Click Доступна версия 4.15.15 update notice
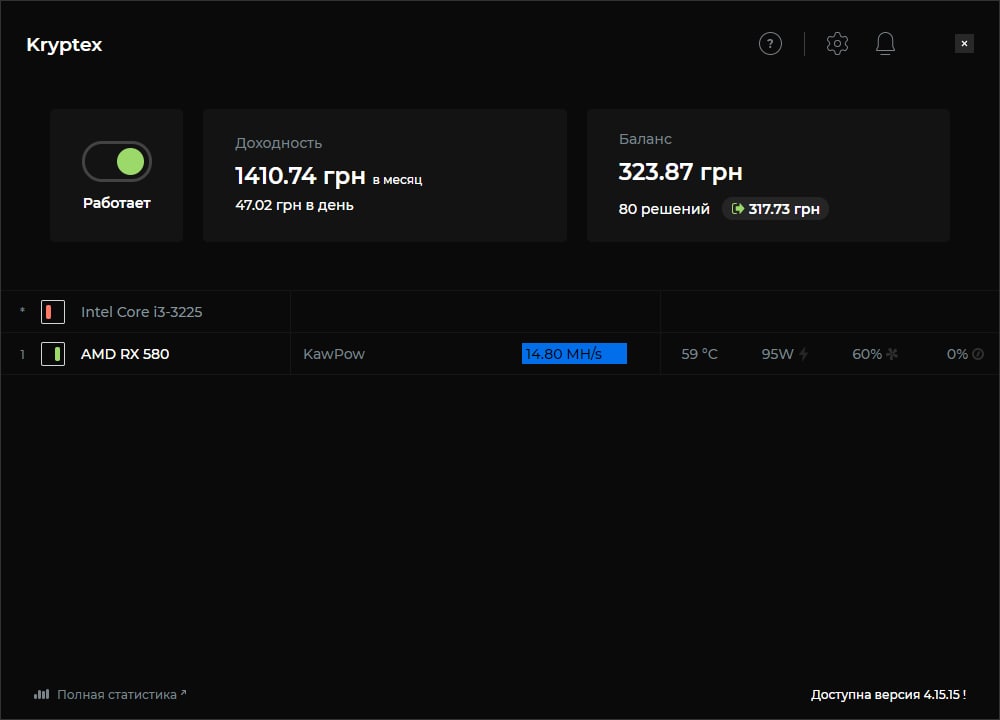 click(888, 694)
